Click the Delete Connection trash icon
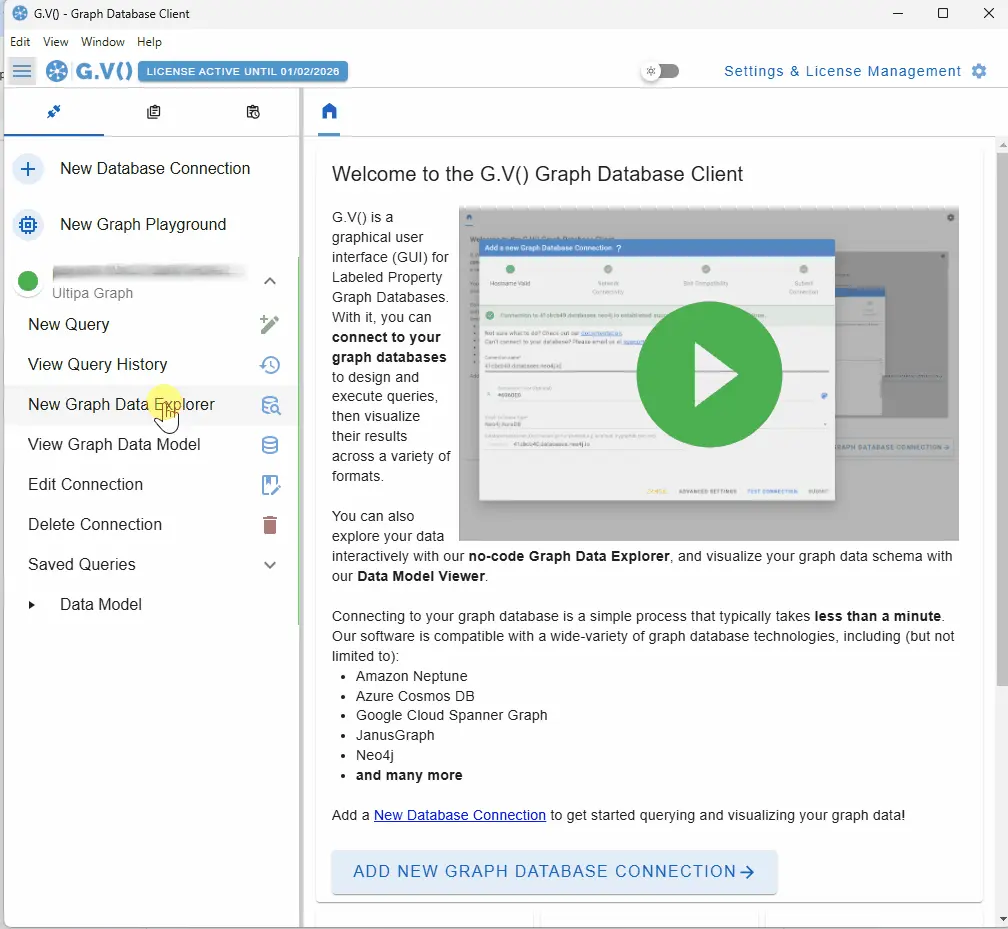The image size is (1008, 929). (270, 525)
